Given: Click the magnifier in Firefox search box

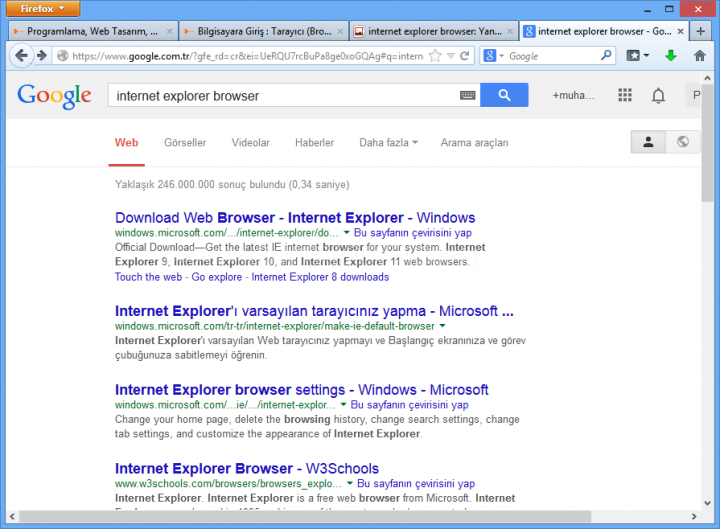Looking at the screenshot, I should click(606, 56).
